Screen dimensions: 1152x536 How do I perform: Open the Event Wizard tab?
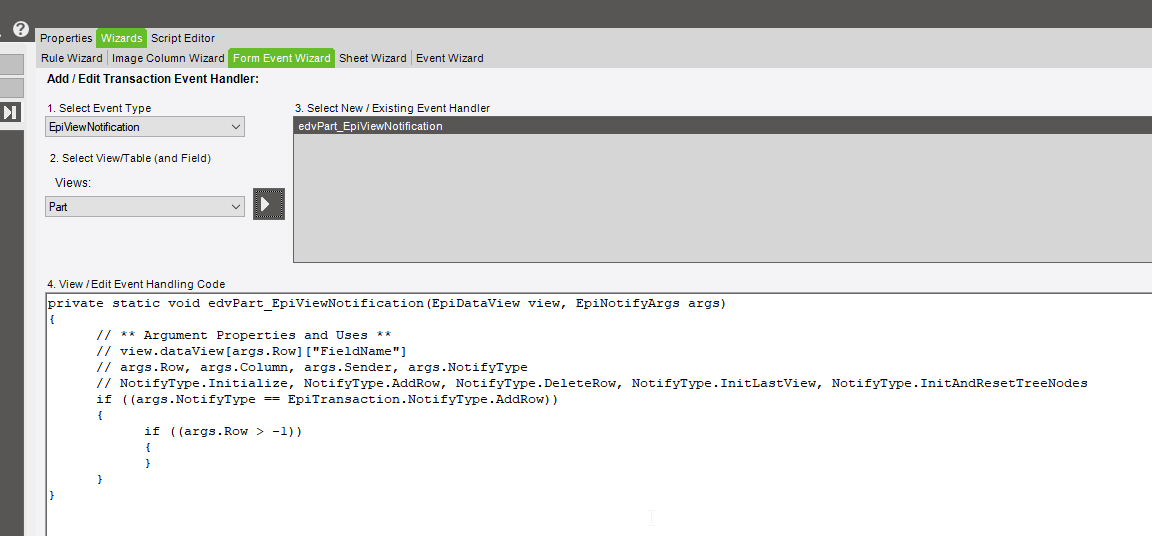tap(450, 58)
